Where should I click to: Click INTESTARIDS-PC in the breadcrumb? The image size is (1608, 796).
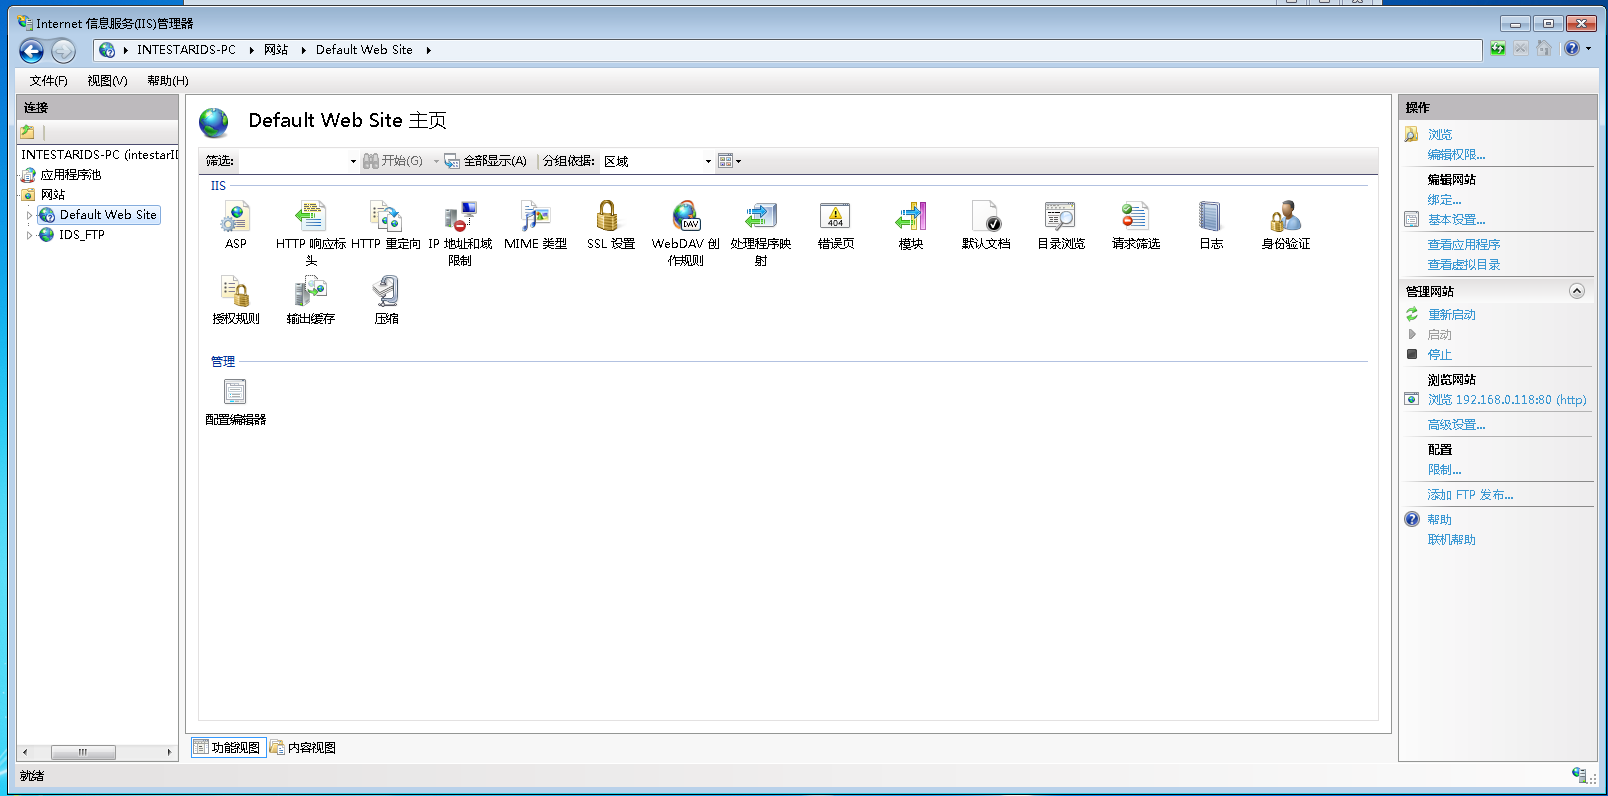click(x=186, y=50)
